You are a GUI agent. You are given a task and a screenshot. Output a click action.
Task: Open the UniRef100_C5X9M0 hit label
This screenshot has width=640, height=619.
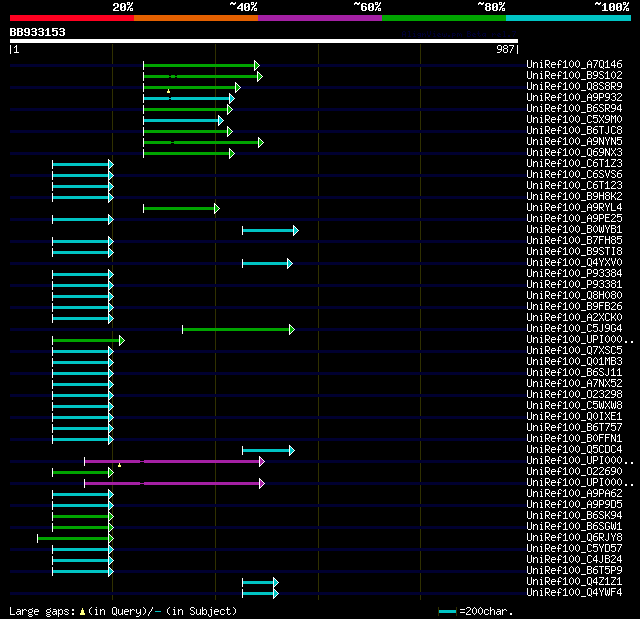click(x=574, y=120)
